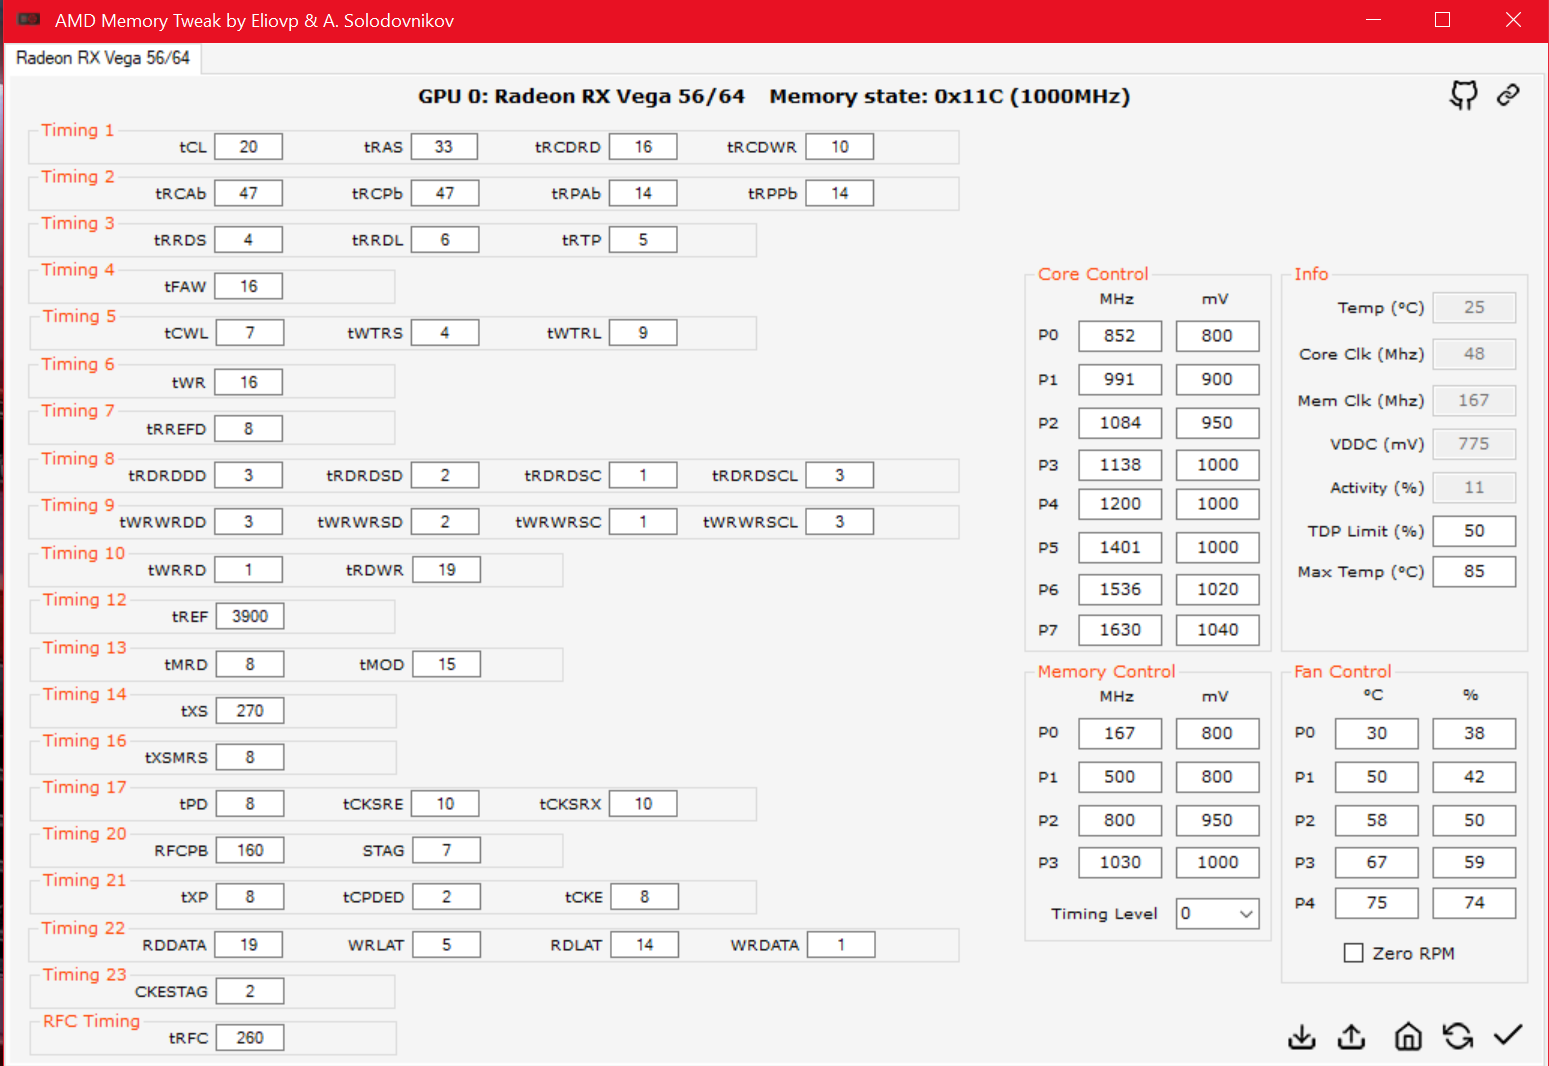The image size is (1549, 1066).
Task: Select the tRPAb value field
Action: coord(643,193)
